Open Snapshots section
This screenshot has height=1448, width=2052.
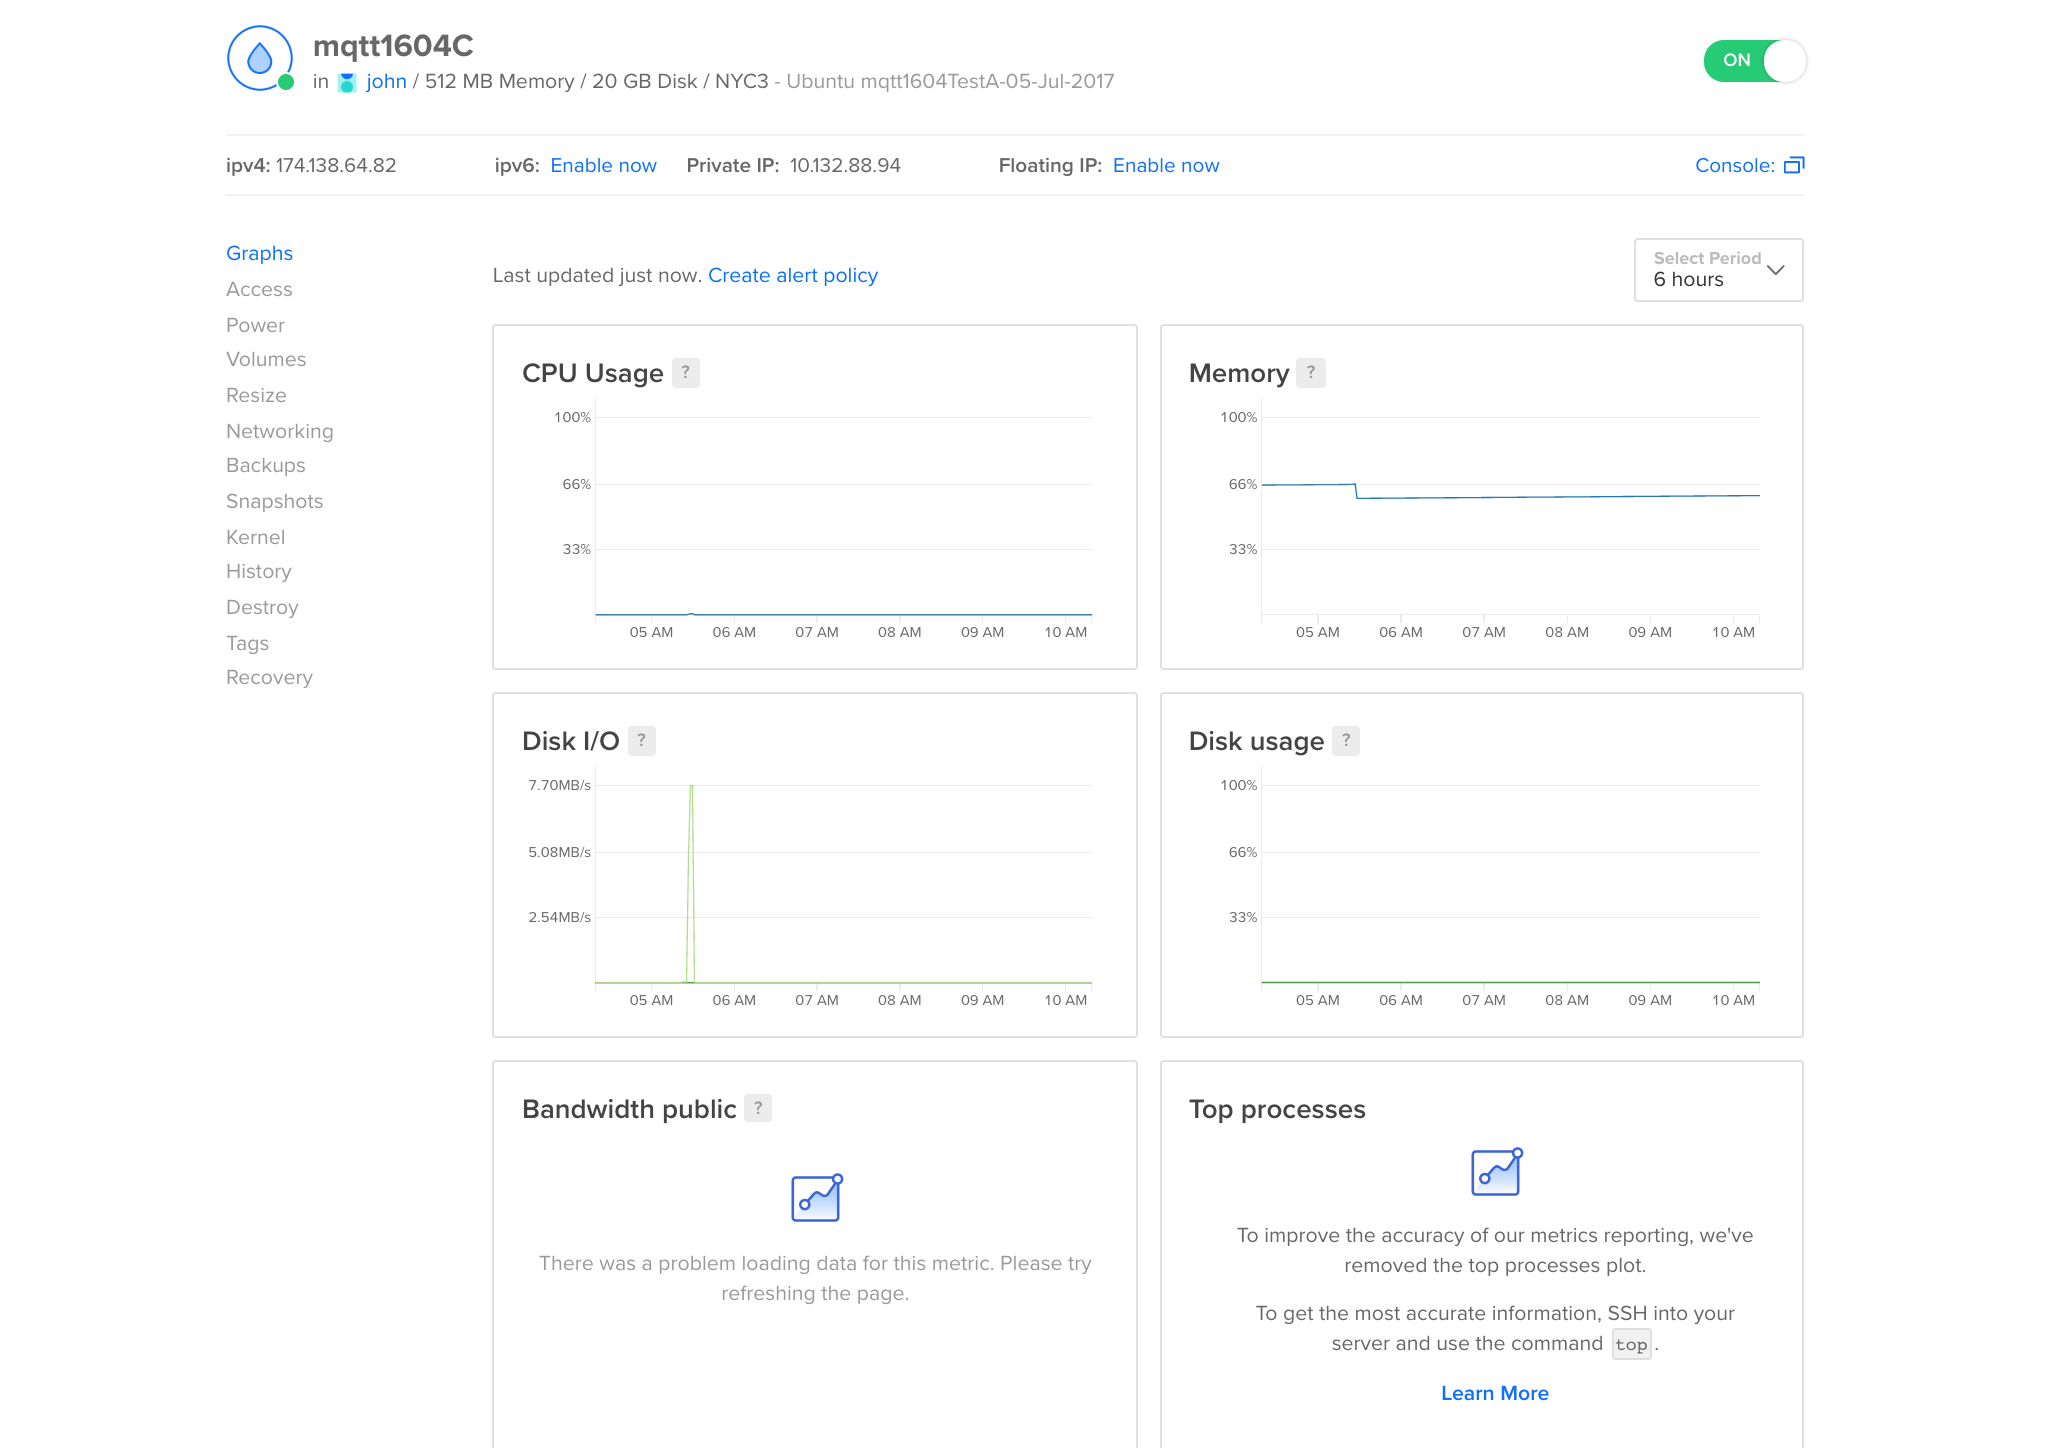(274, 501)
